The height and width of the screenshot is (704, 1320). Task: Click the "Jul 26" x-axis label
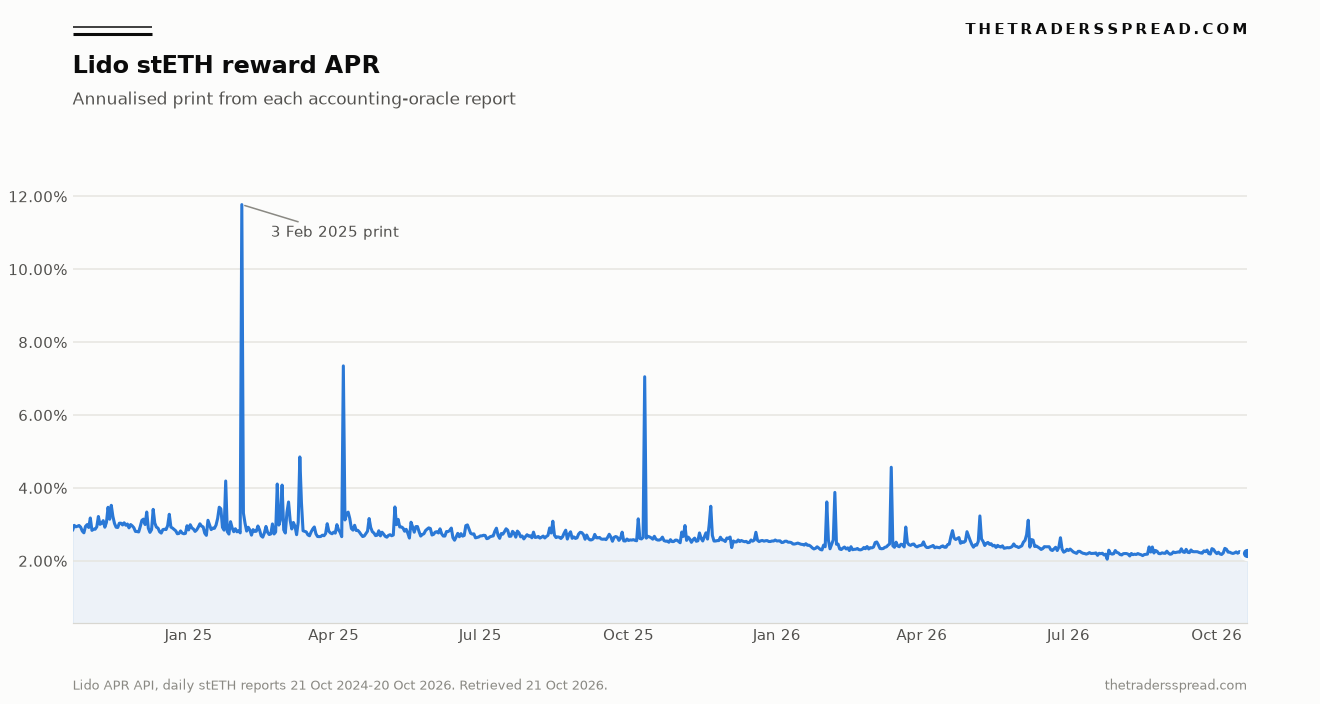[x=1068, y=635]
